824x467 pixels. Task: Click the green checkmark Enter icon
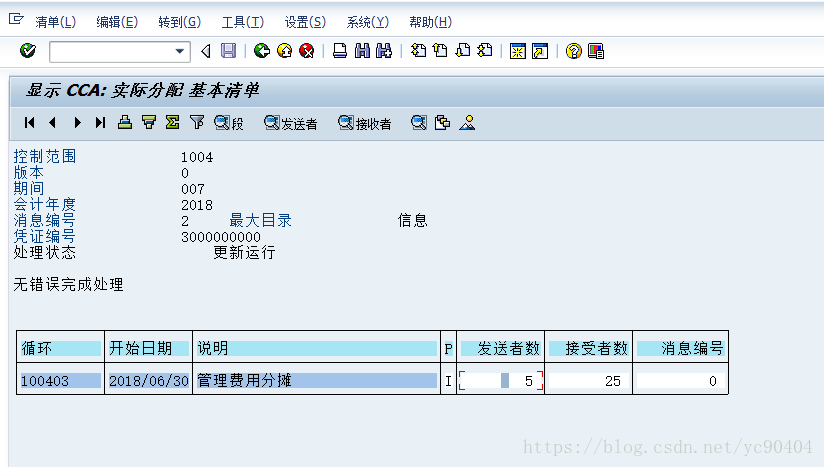coord(27,51)
